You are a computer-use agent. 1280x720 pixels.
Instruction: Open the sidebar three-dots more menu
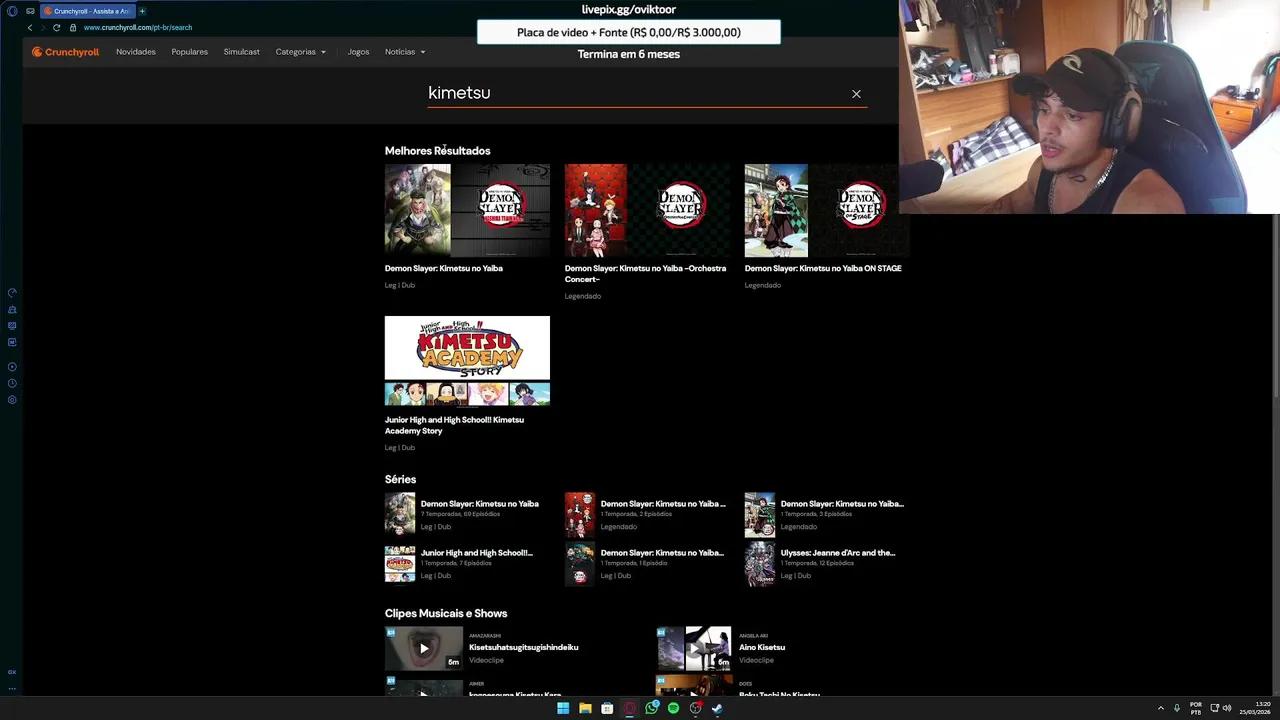[12, 688]
